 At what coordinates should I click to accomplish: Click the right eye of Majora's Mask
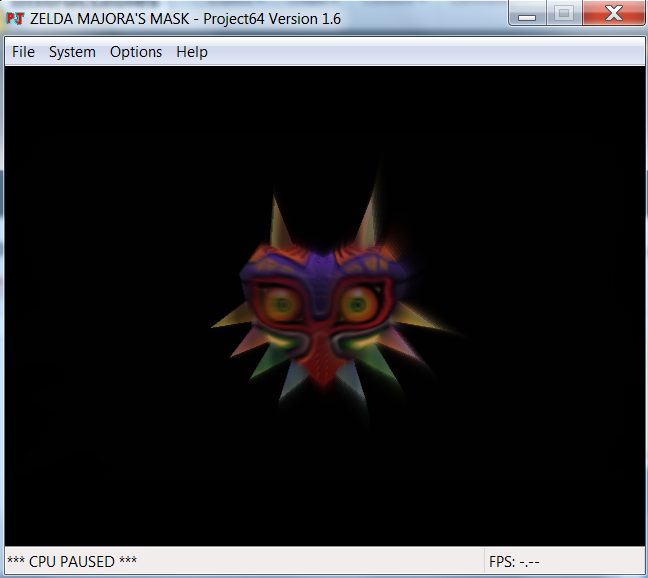pos(356,302)
